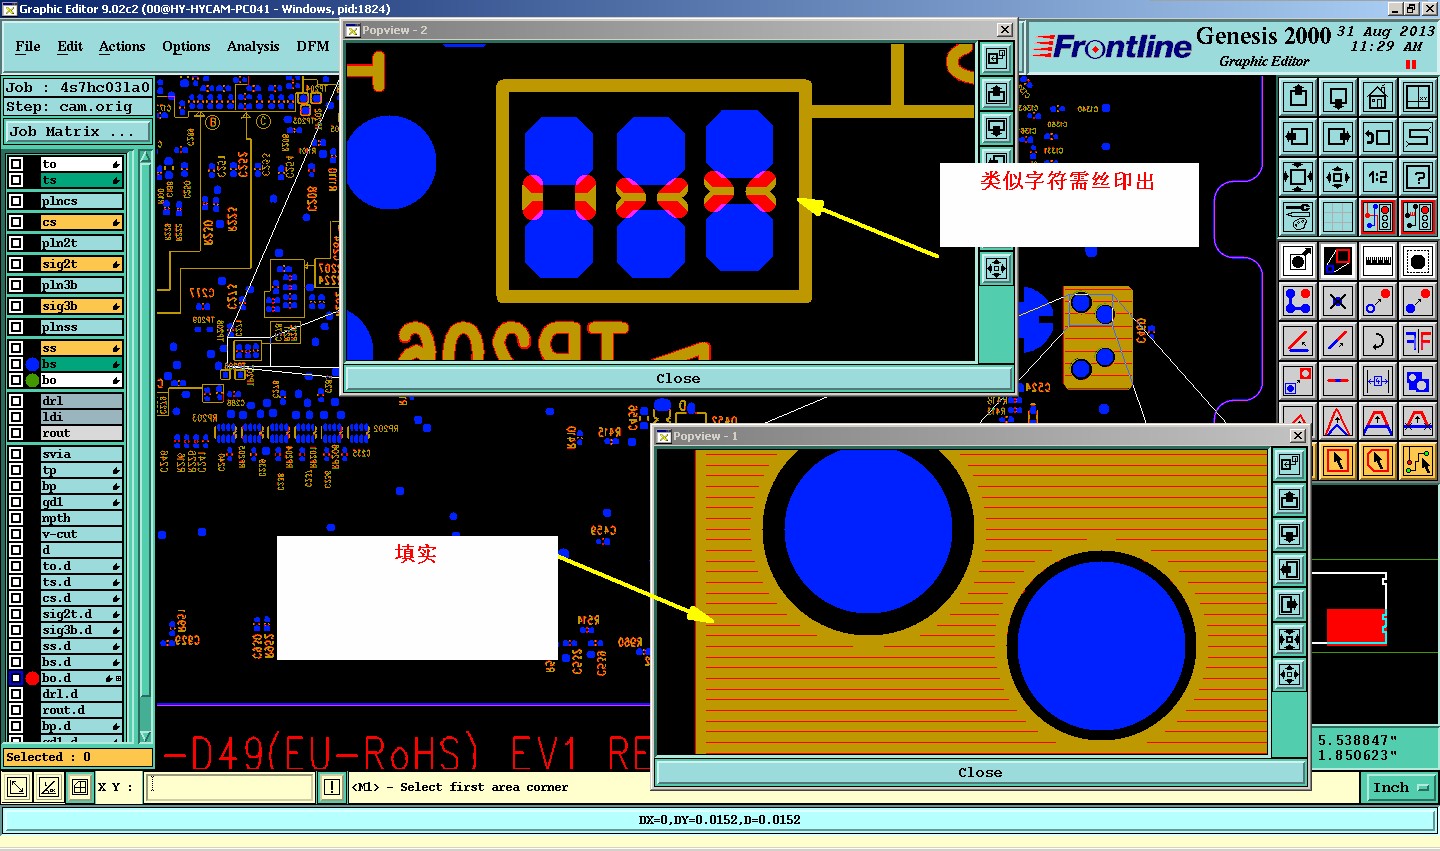Select the 'sig2t.d' layer name
The height and width of the screenshot is (851, 1440).
click(81, 614)
